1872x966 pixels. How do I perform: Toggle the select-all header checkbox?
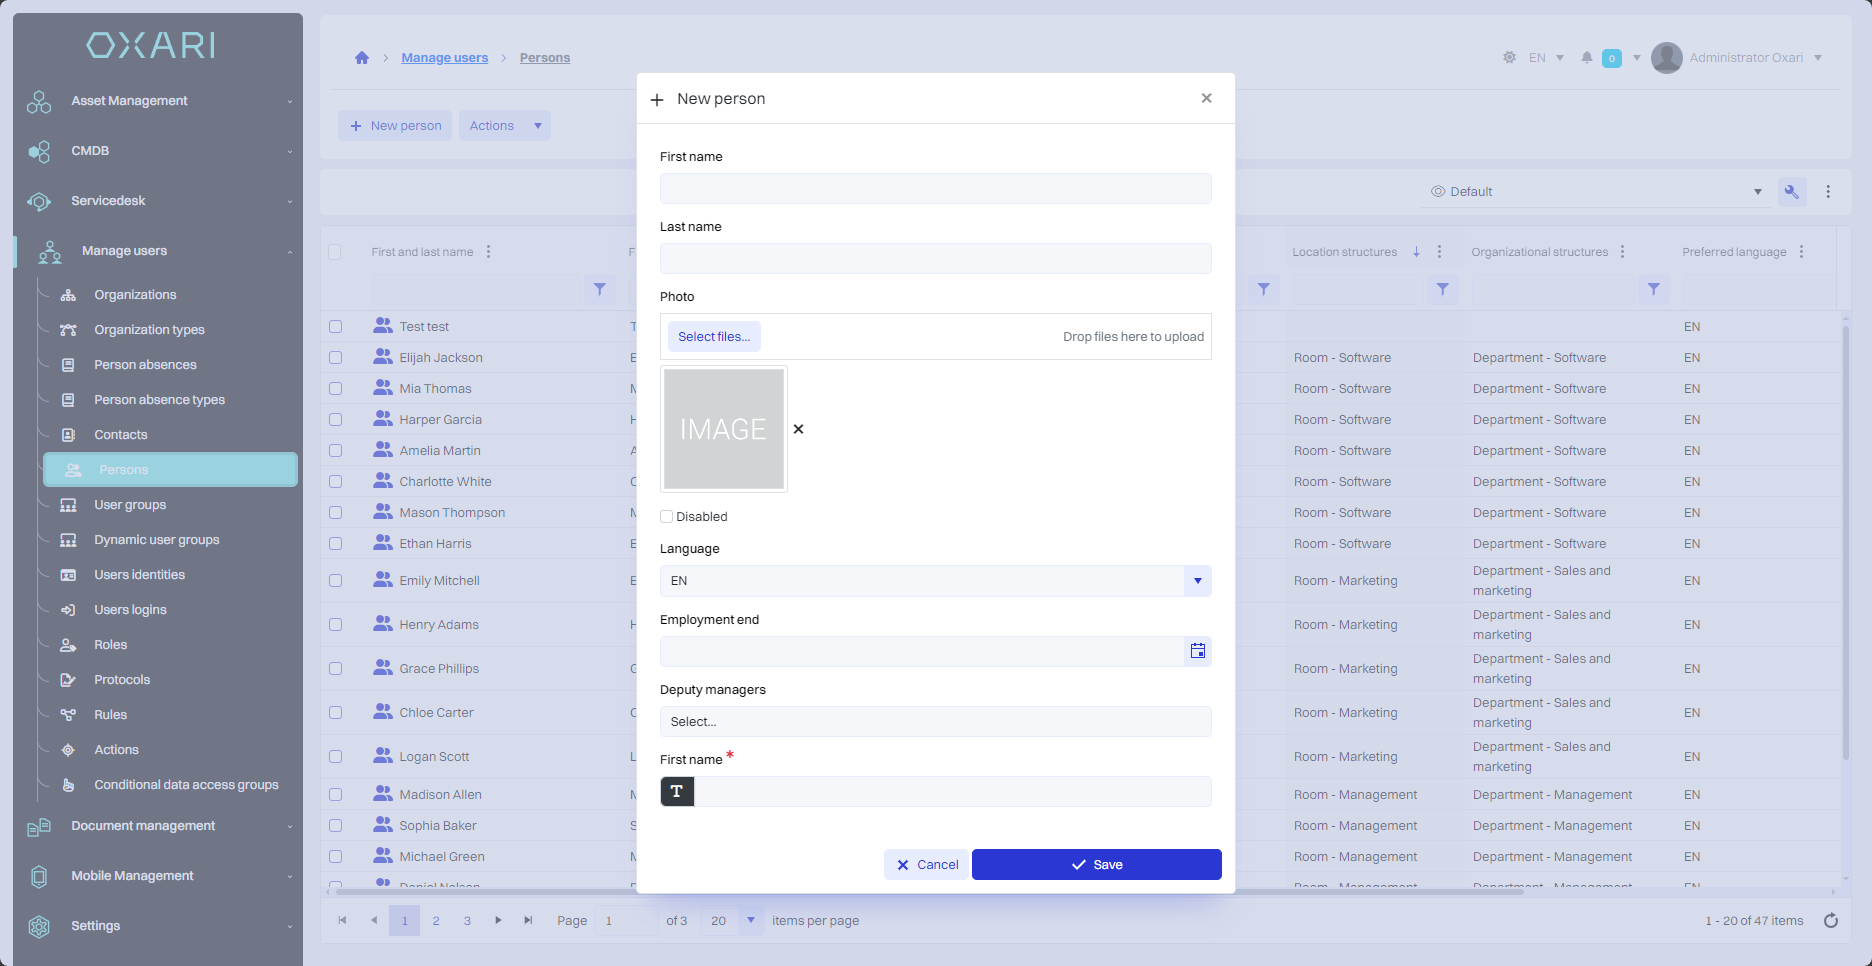point(336,252)
